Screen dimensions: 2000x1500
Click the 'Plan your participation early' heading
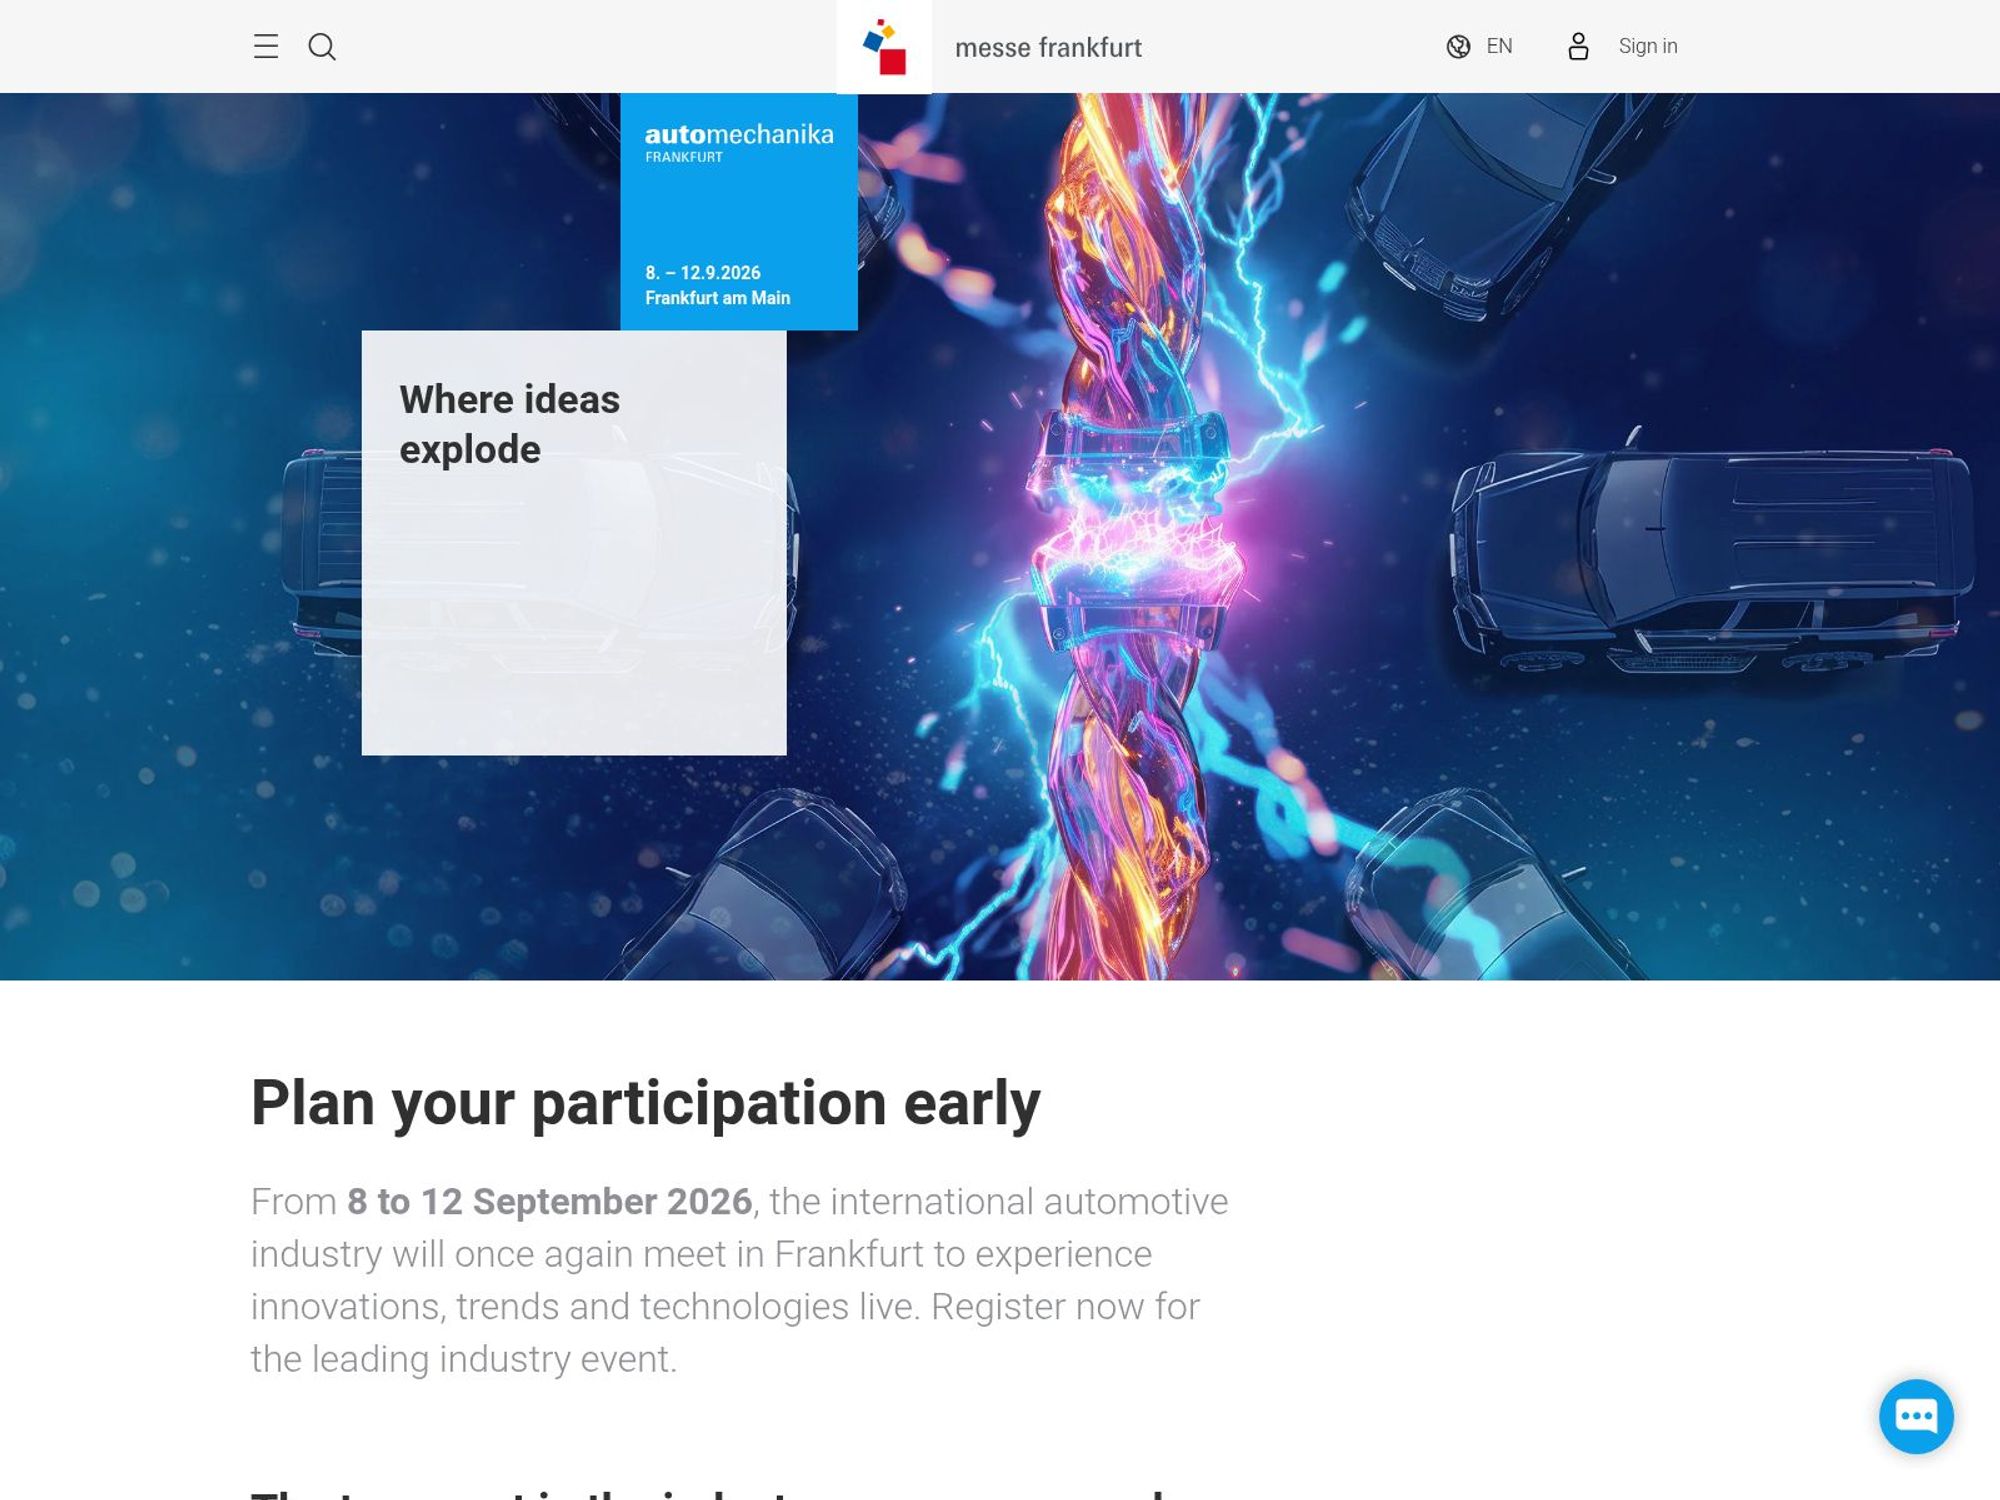(645, 1103)
